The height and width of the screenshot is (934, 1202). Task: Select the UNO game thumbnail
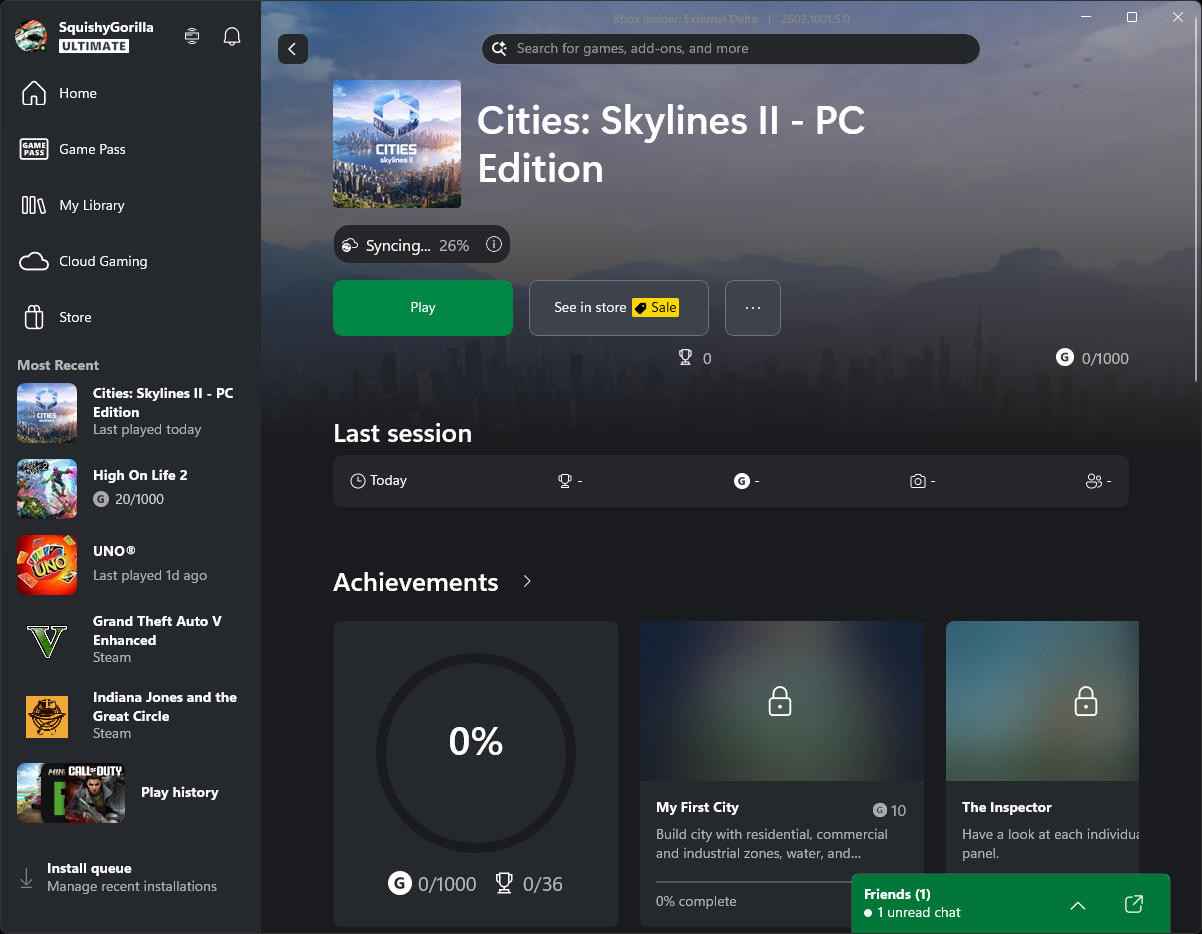coord(47,565)
